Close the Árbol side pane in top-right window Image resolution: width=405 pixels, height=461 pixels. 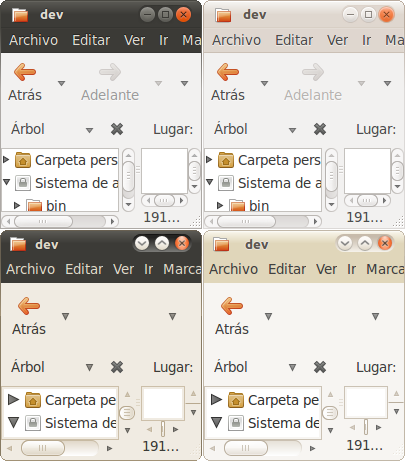(x=320, y=129)
